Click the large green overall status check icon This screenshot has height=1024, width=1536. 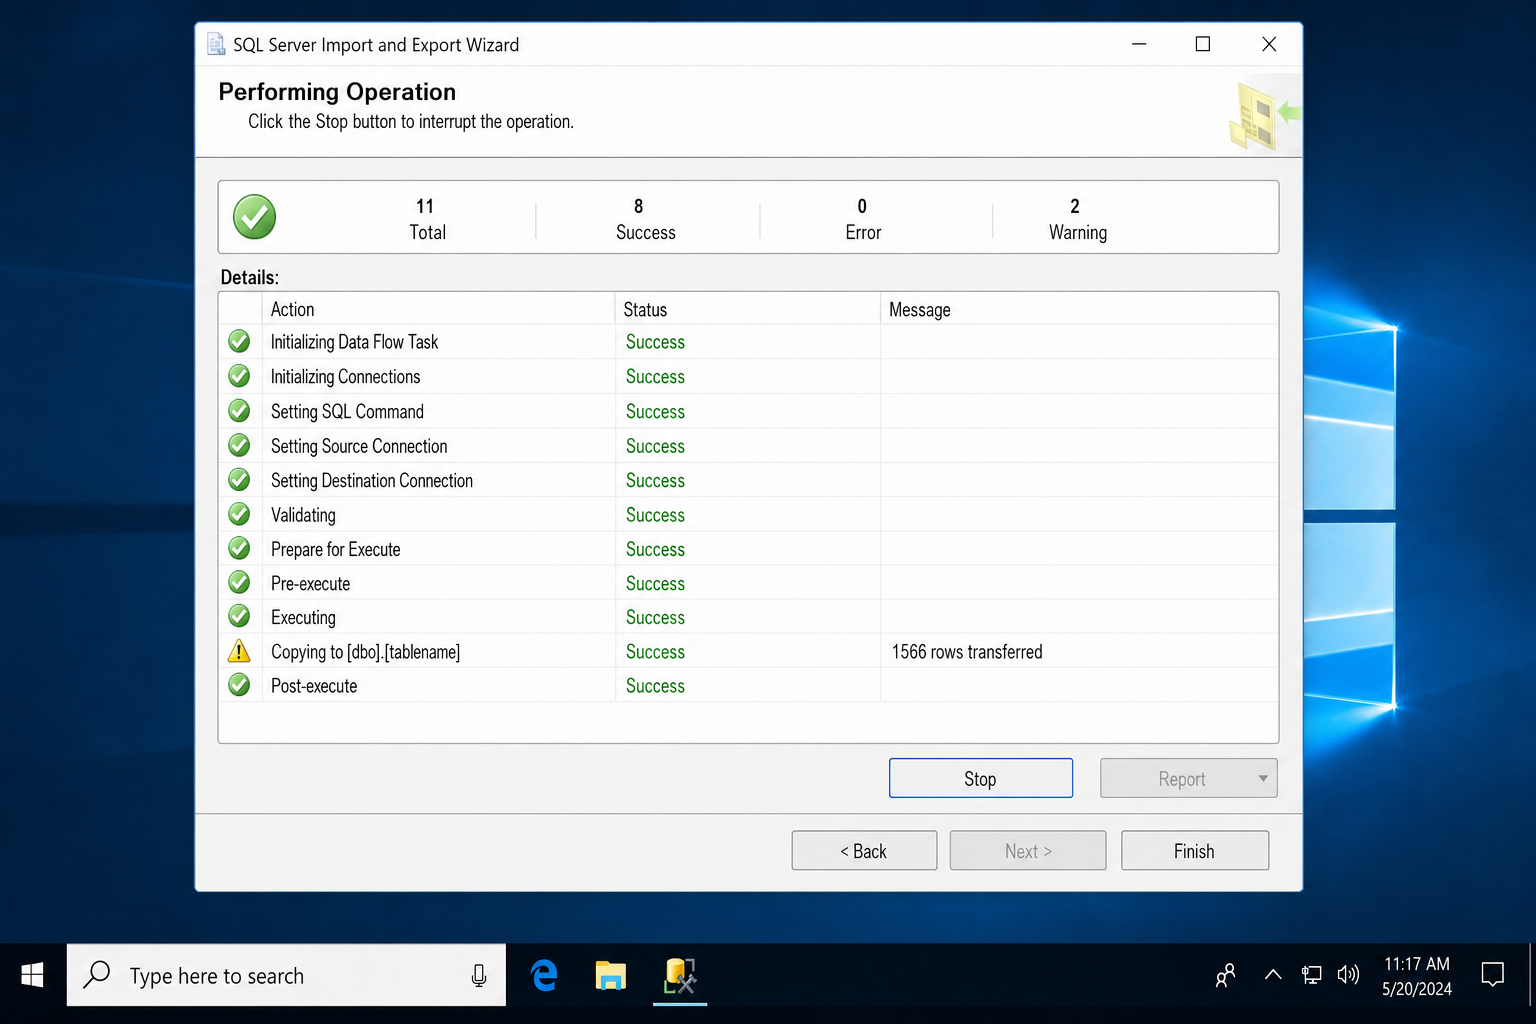pyautogui.click(x=255, y=217)
